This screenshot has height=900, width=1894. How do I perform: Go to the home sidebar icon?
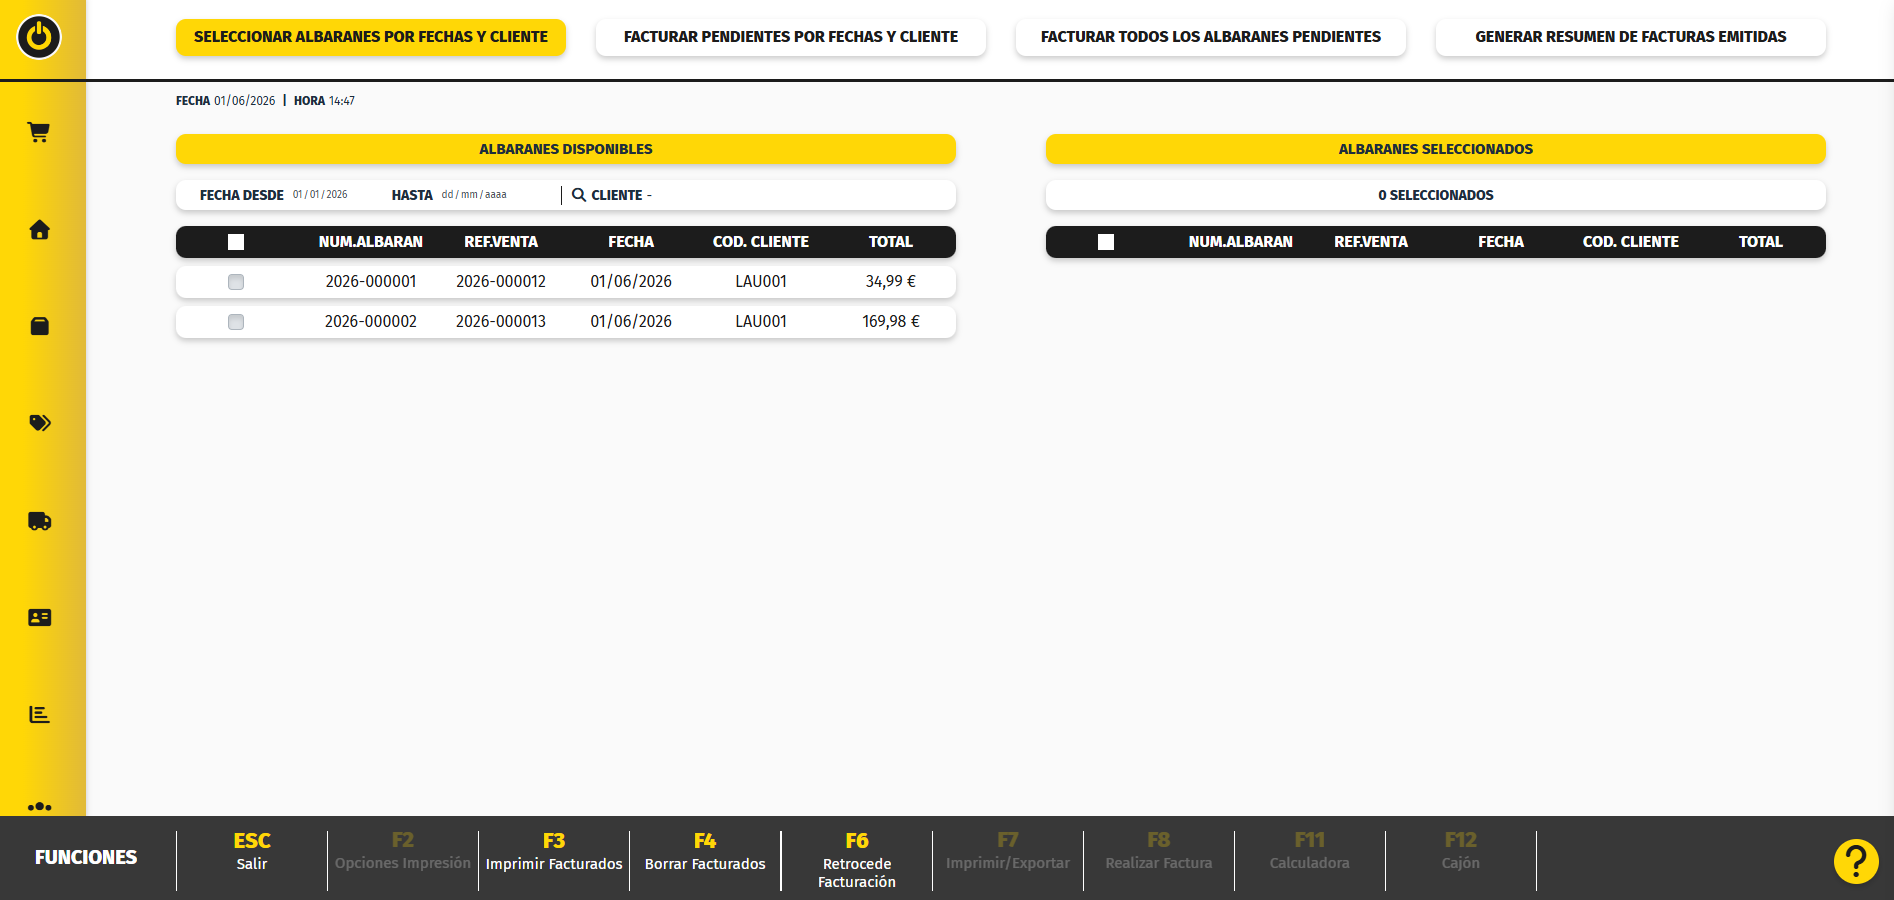point(39,230)
